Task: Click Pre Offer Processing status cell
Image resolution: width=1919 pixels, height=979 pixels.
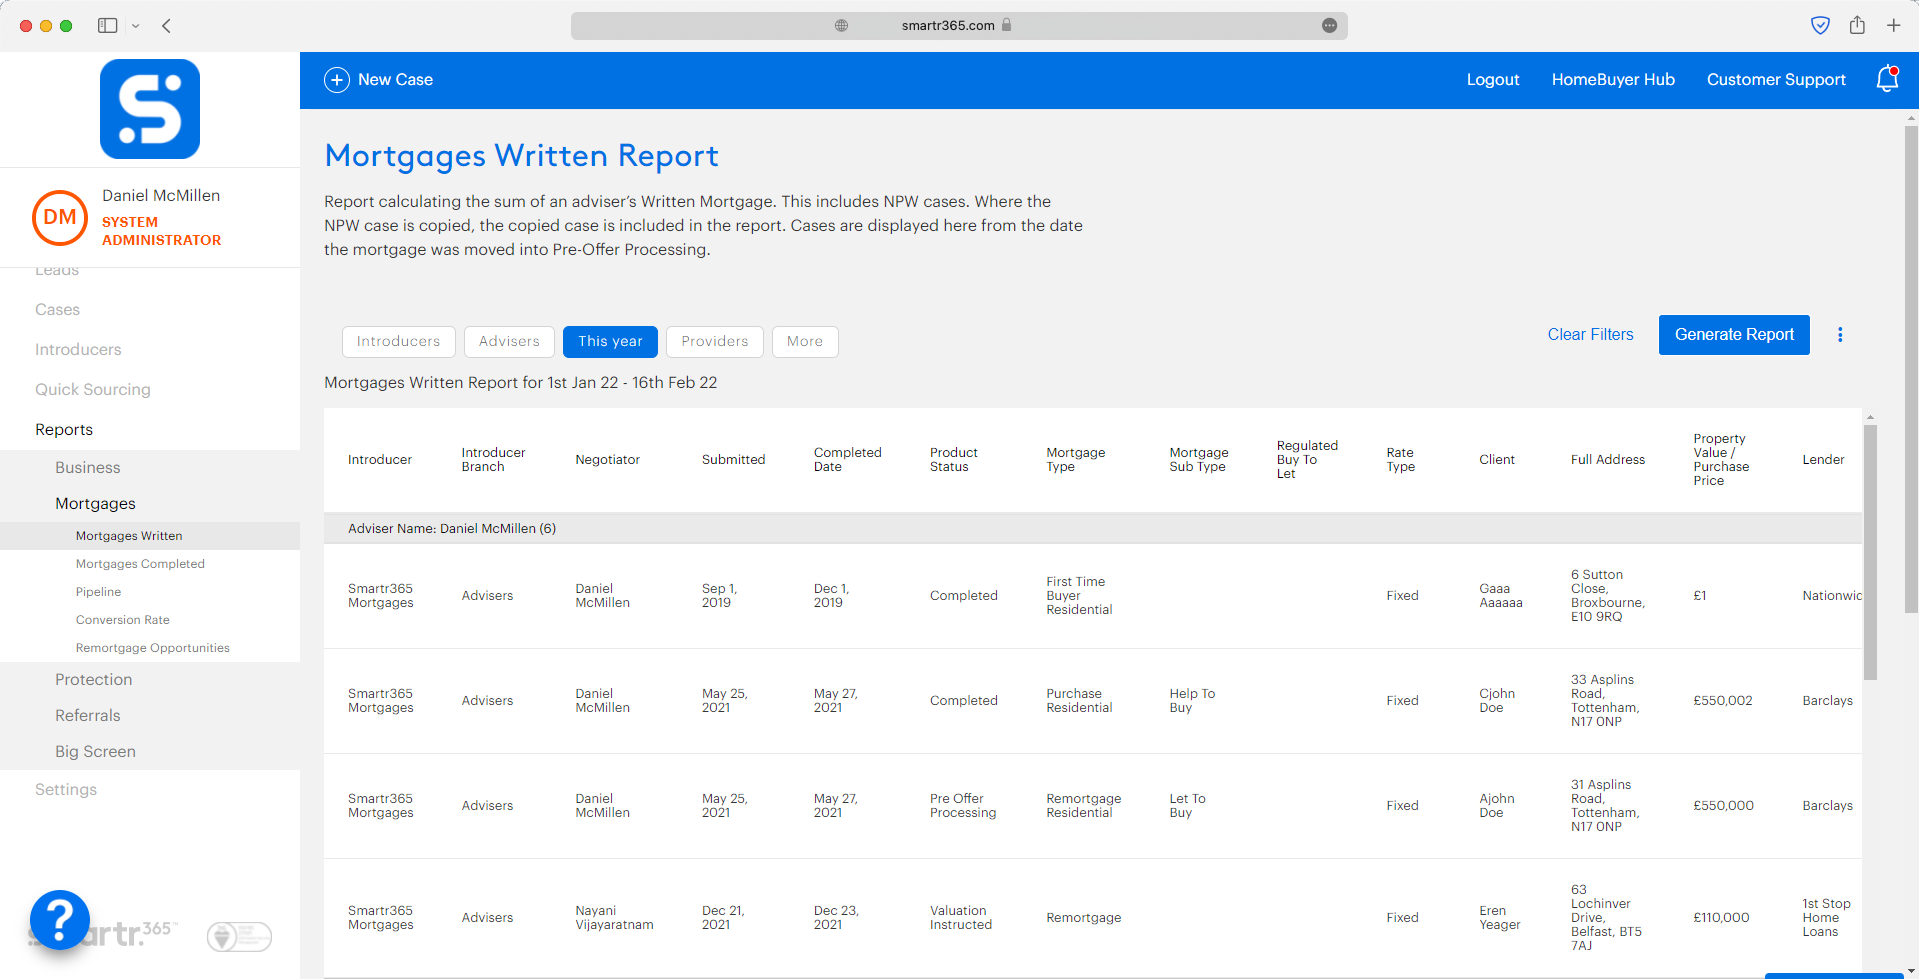Action: pyautogui.click(x=962, y=806)
